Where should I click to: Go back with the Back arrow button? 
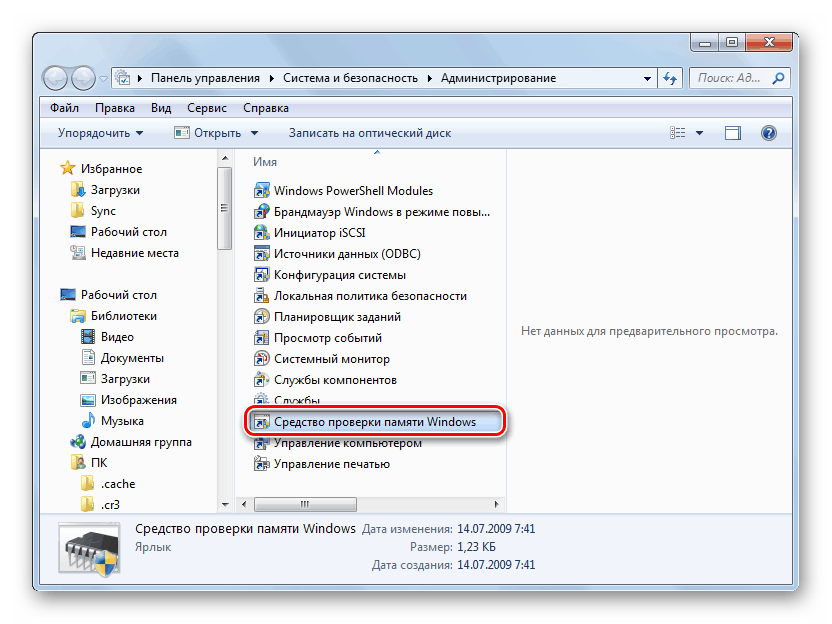55,79
